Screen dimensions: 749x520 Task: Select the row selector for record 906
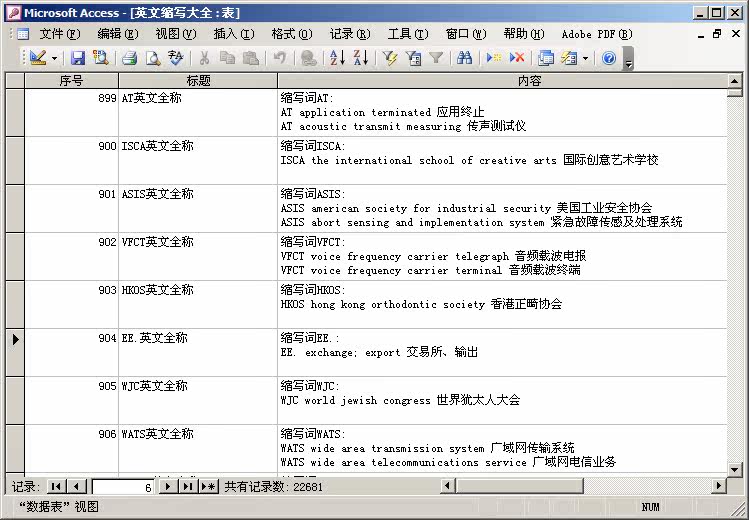coord(15,449)
